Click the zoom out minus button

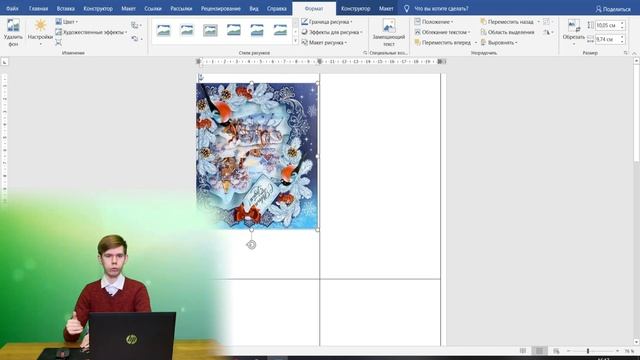[568, 351]
